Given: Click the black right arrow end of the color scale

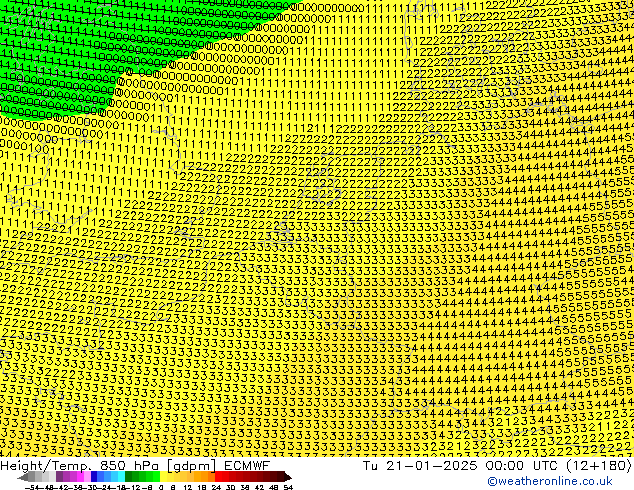Looking at the screenshot, I should [288, 477].
